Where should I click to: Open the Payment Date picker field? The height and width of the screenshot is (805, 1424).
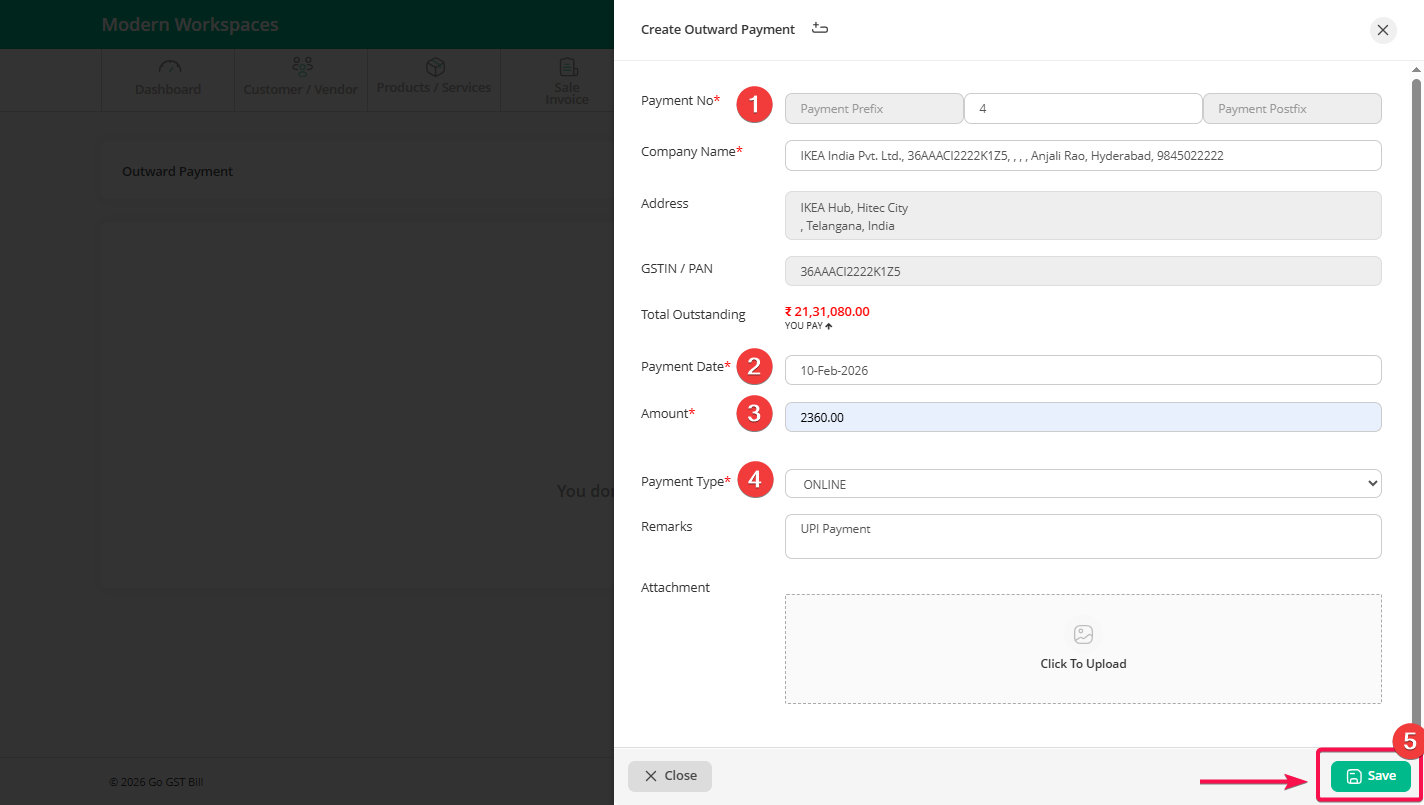coord(1083,370)
